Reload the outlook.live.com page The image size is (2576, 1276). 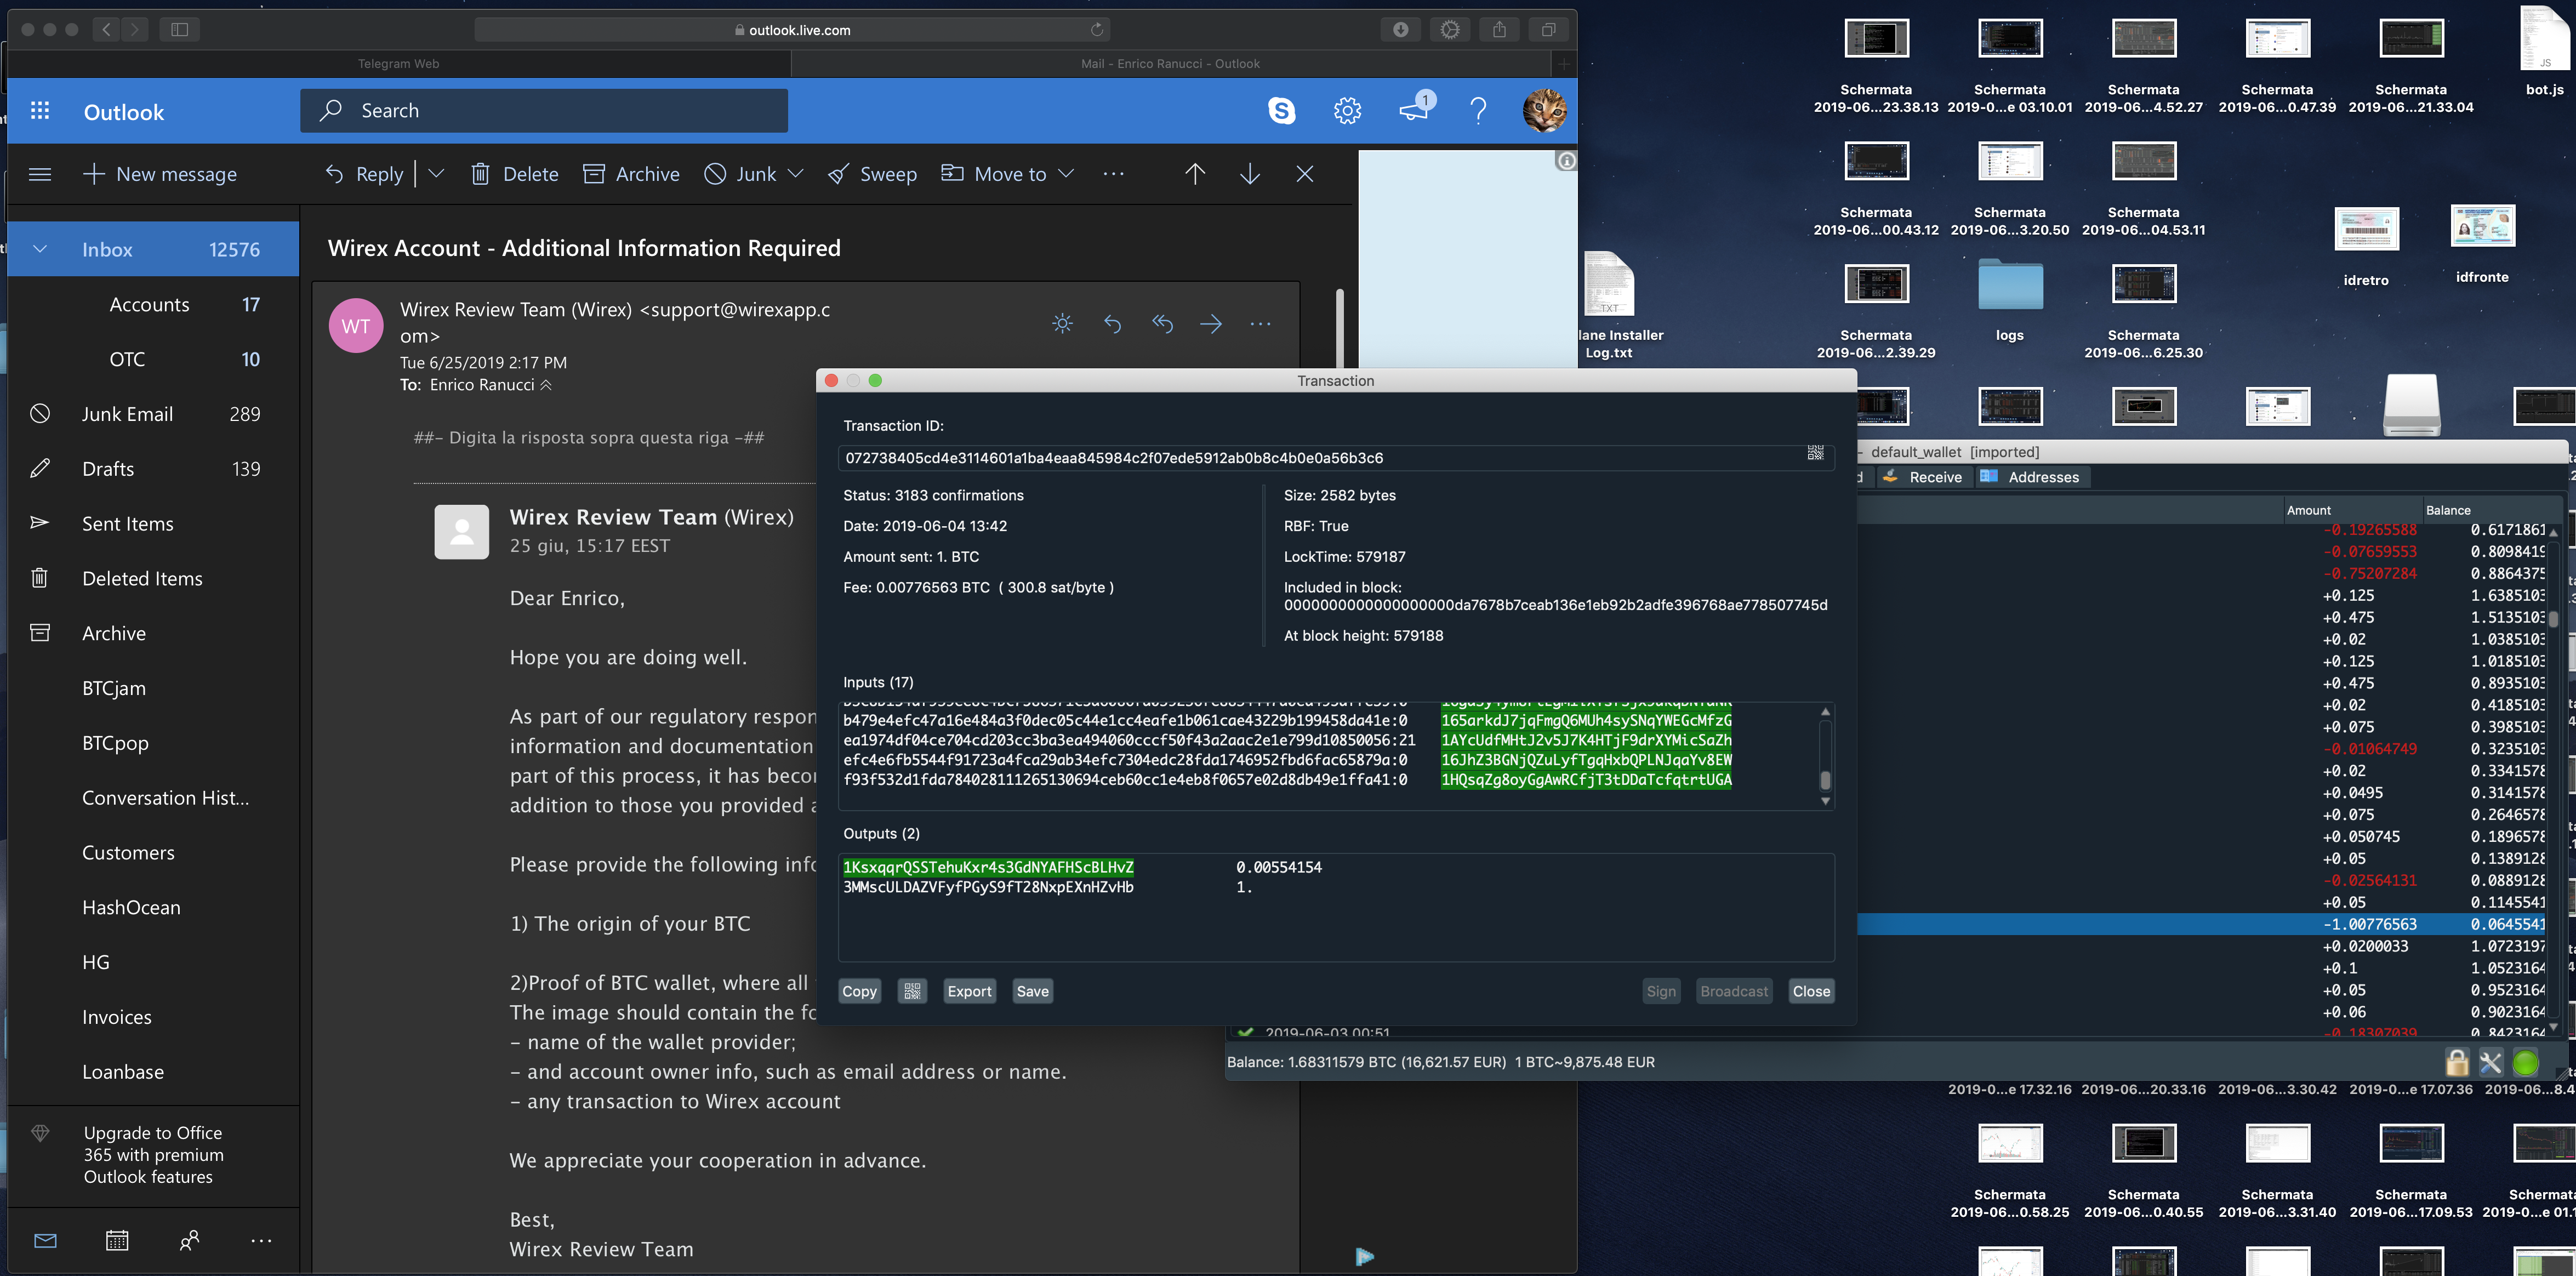tap(1097, 30)
